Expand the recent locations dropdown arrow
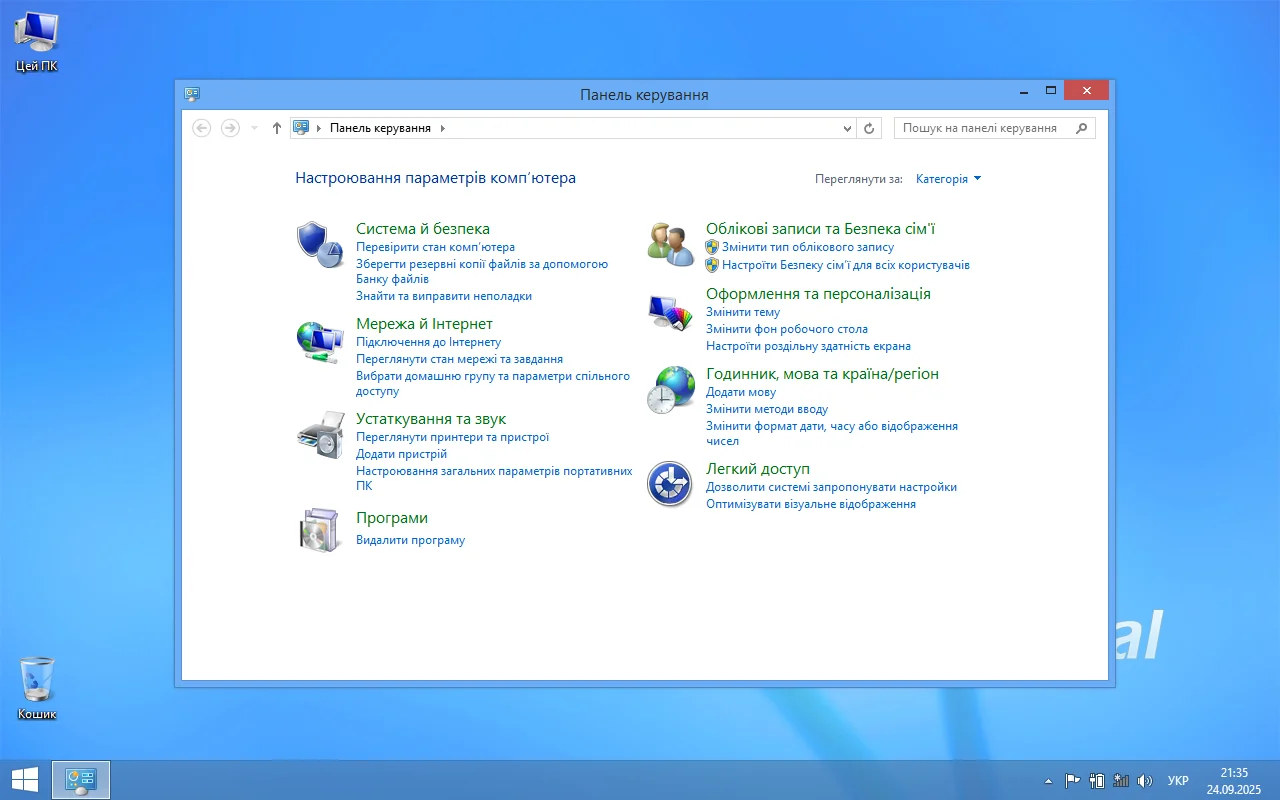1280x800 pixels. point(254,128)
